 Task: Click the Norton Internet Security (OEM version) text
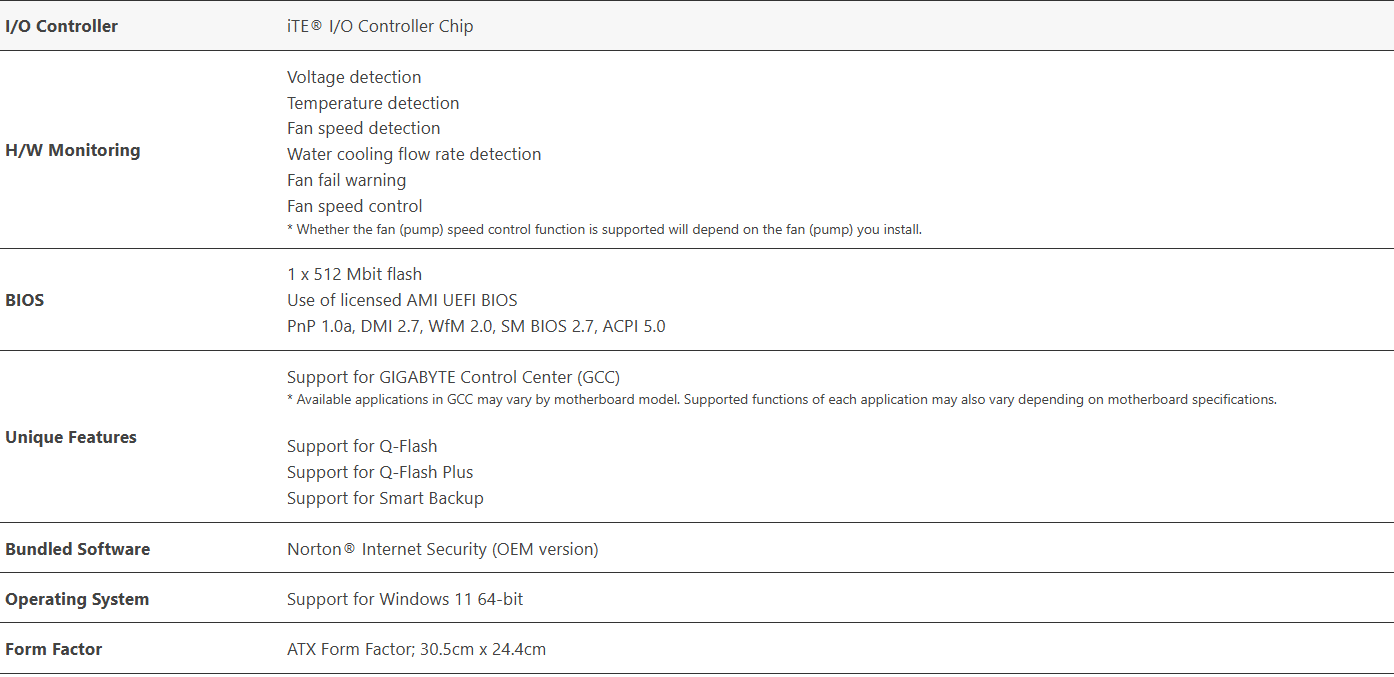(442, 549)
